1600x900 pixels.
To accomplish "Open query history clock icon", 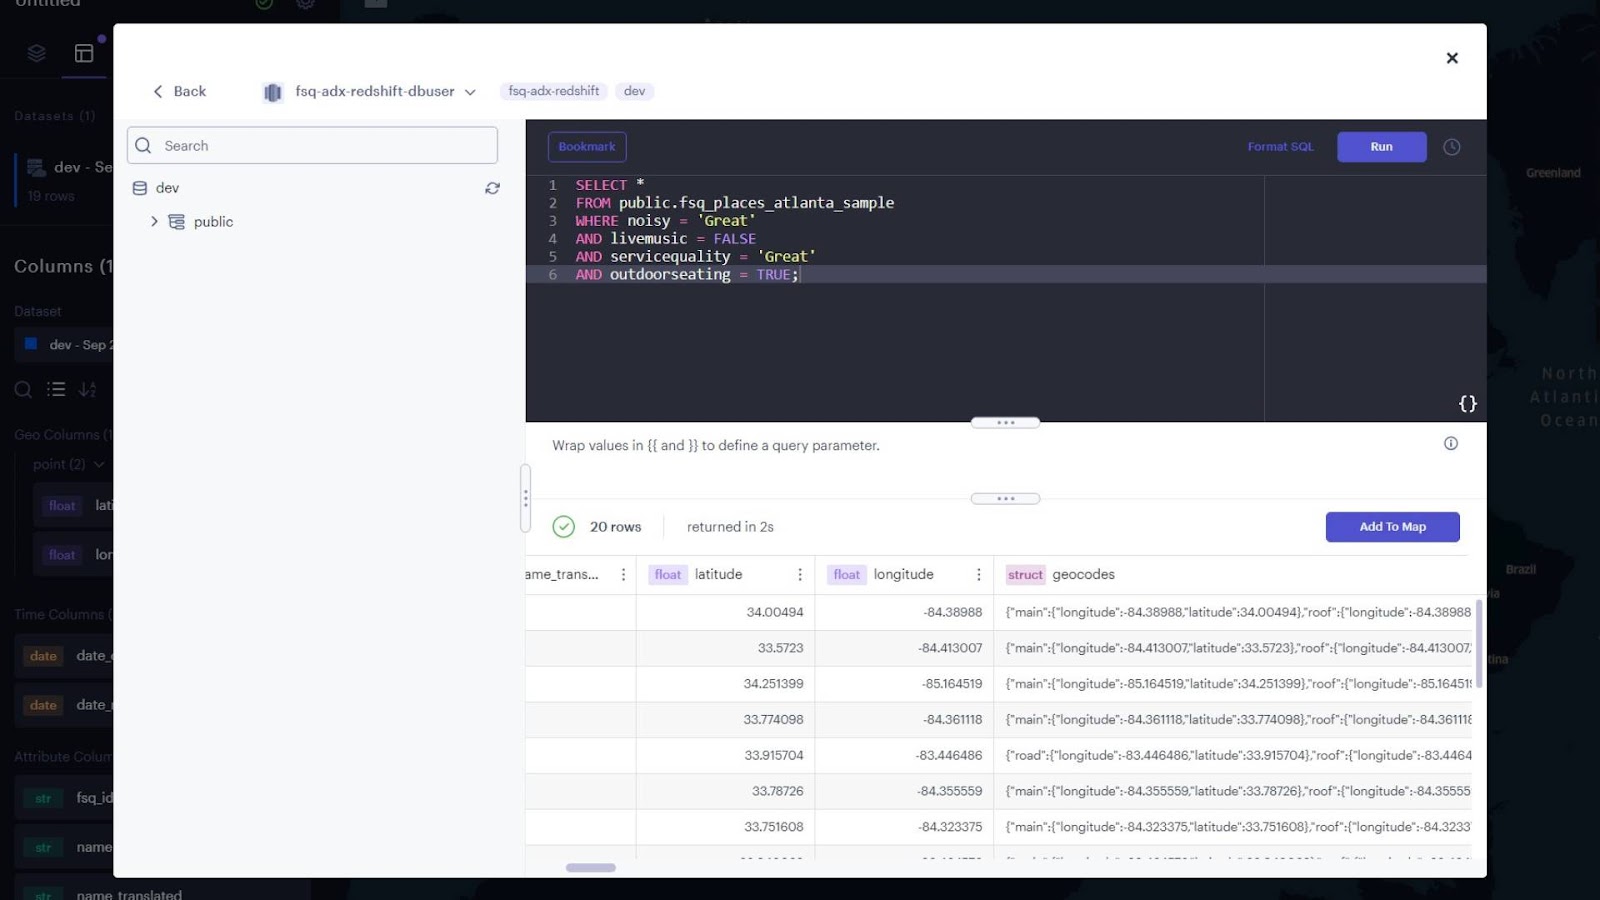I will (x=1452, y=147).
